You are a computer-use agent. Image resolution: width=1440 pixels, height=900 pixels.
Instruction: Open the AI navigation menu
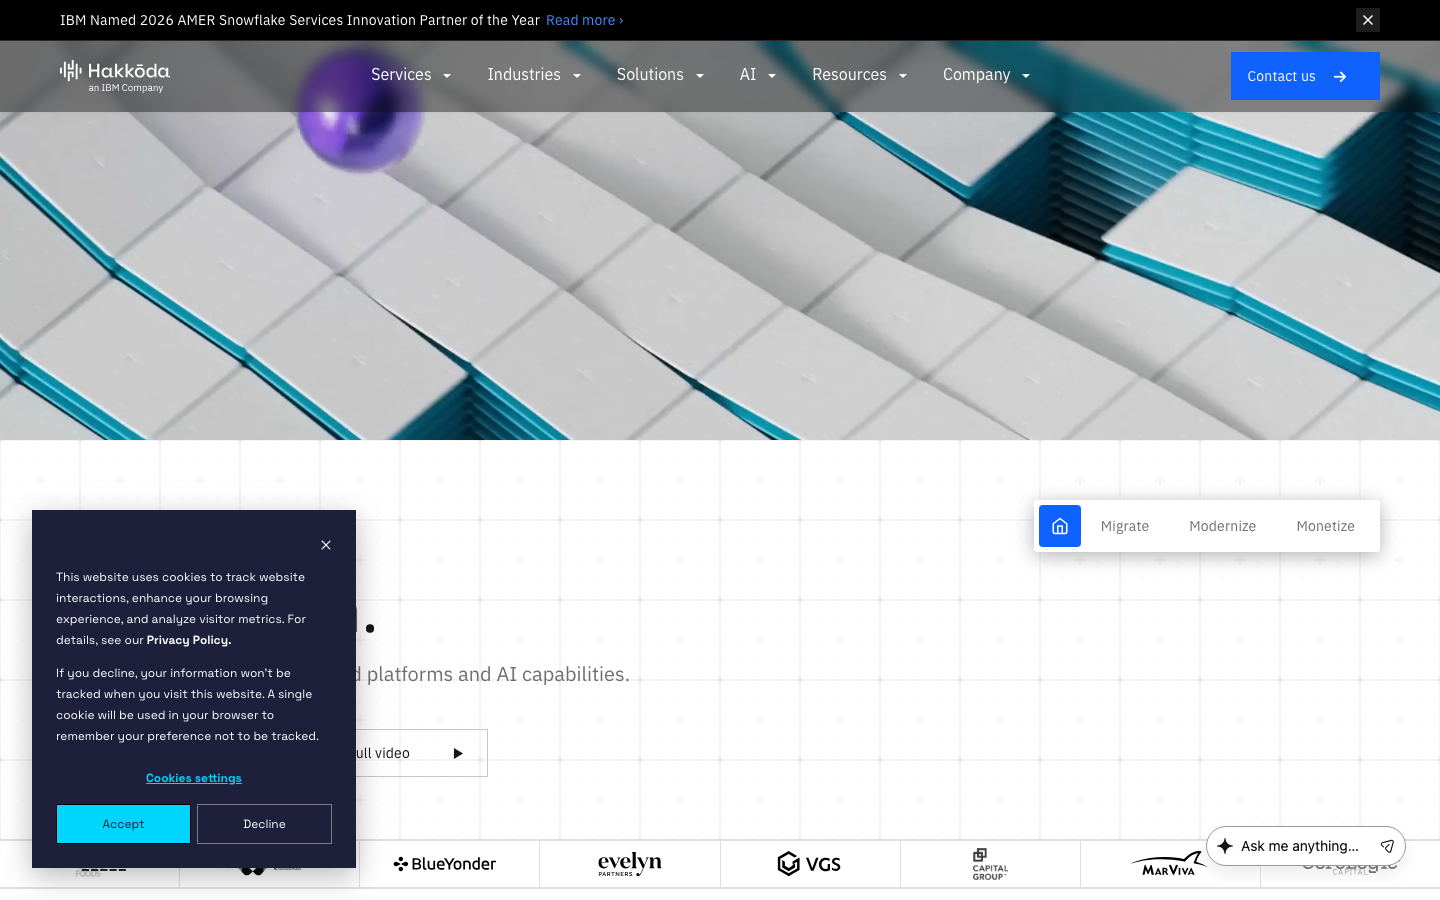coord(758,75)
